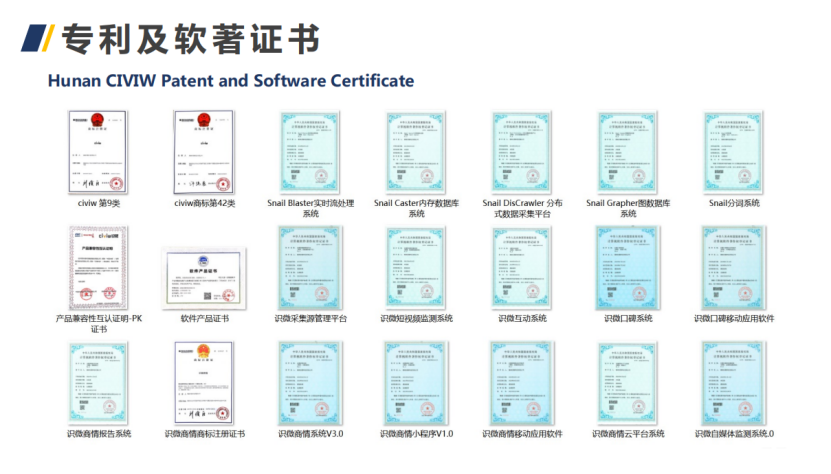Click the Snail分词系统 certificate image
The image size is (831, 474).
coord(734,152)
